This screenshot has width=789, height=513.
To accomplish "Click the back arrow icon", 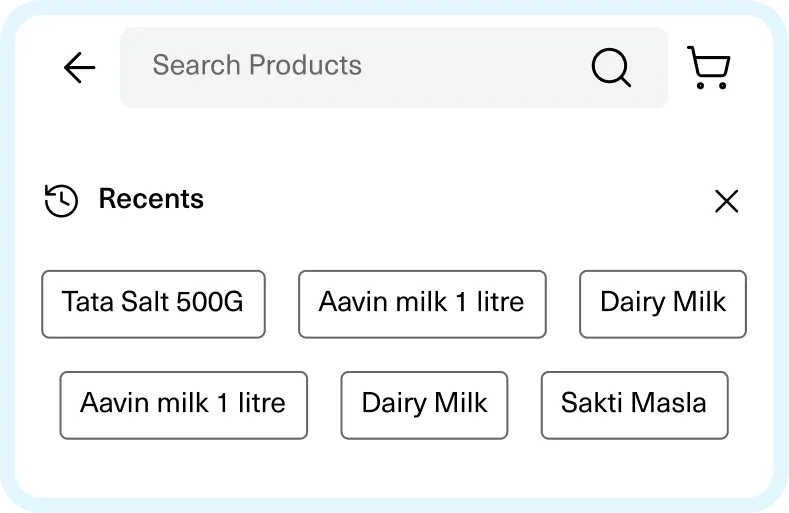I will [x=79, y=67].
